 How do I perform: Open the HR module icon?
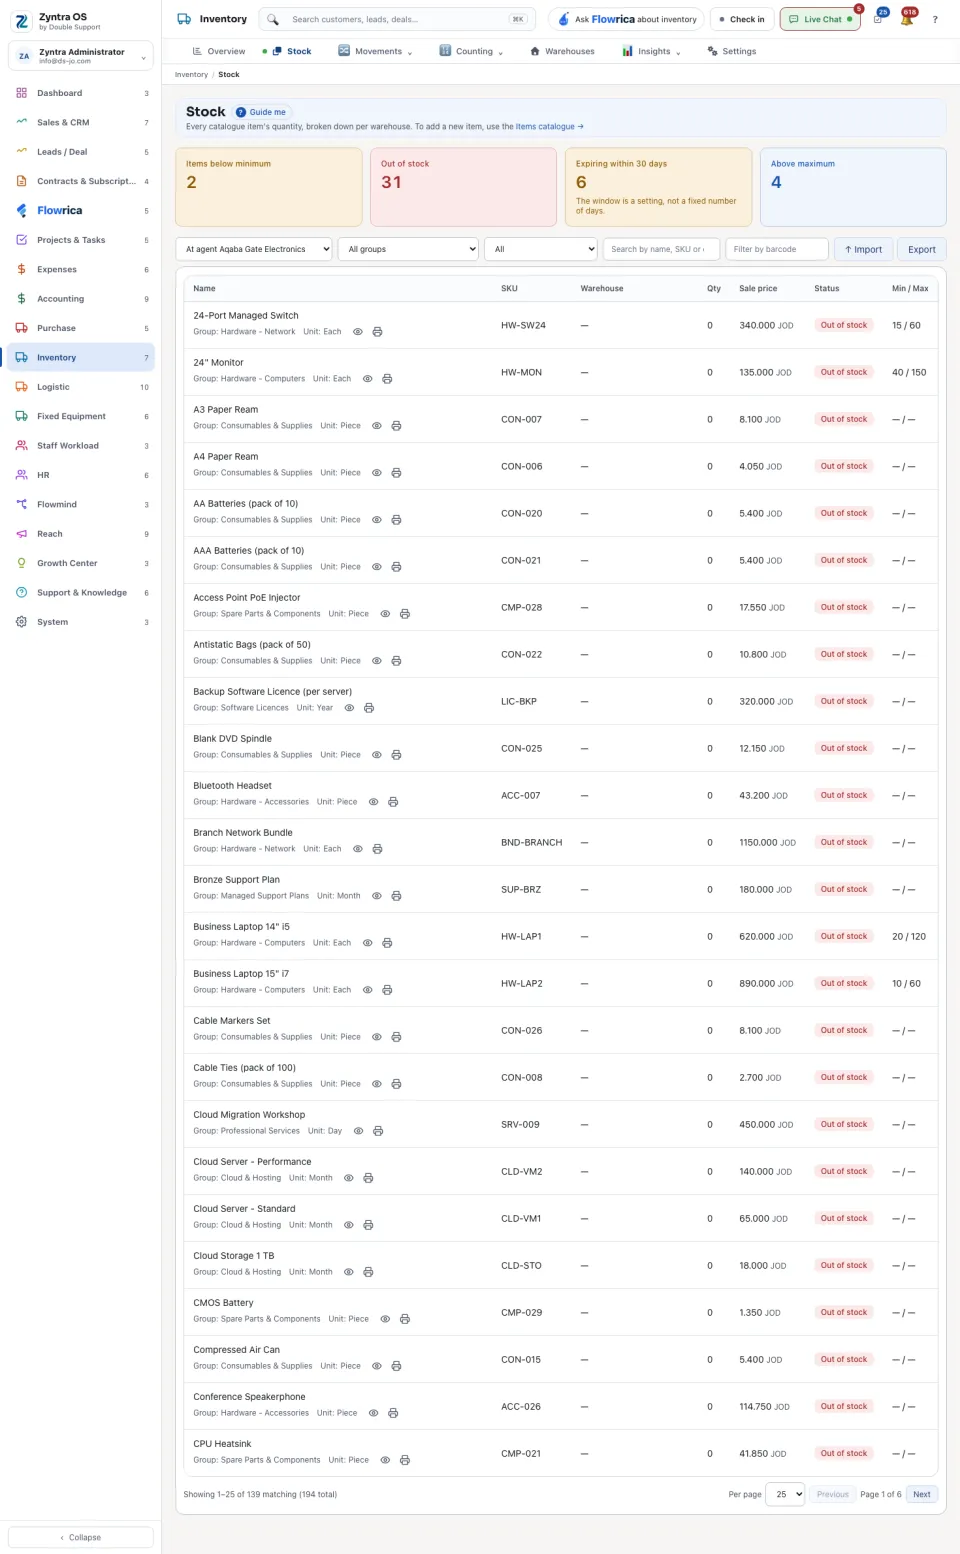(21, 475)
